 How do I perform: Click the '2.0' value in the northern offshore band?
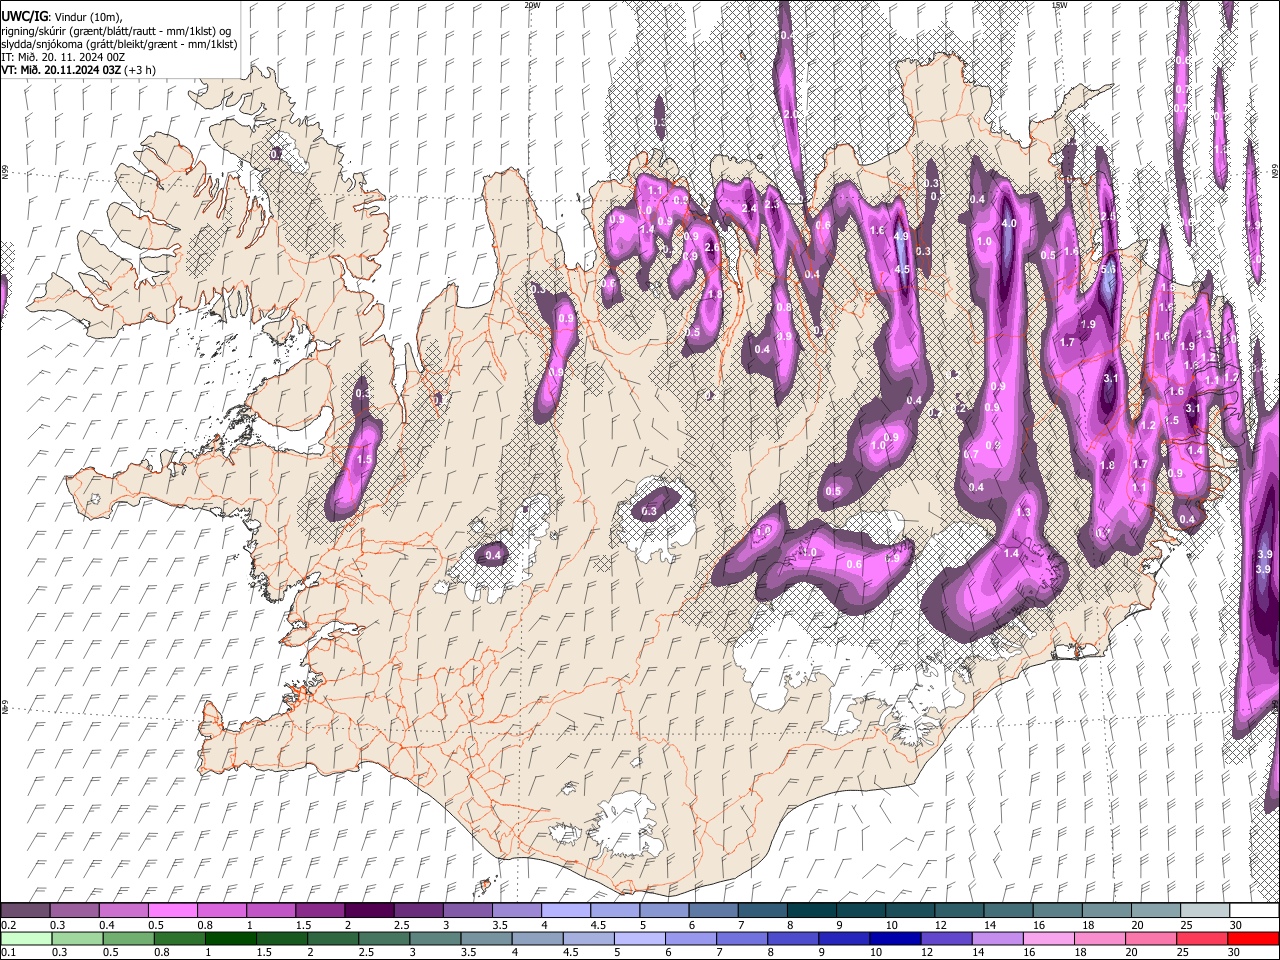(x=791, y=115)
